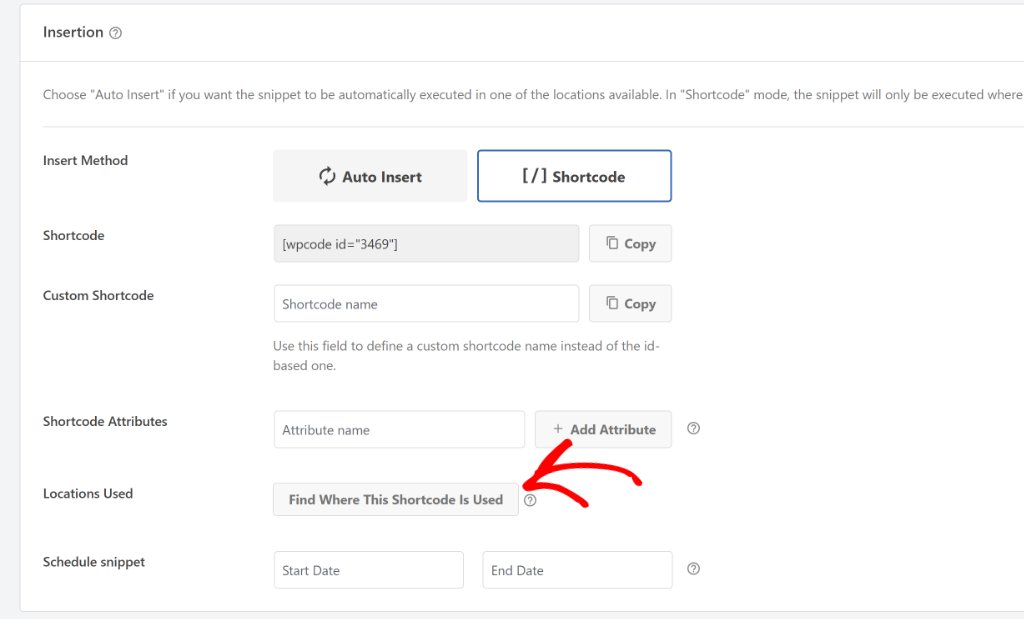Click the Shortcode Attributes label

pyautogui.click(x=105, y=422)
